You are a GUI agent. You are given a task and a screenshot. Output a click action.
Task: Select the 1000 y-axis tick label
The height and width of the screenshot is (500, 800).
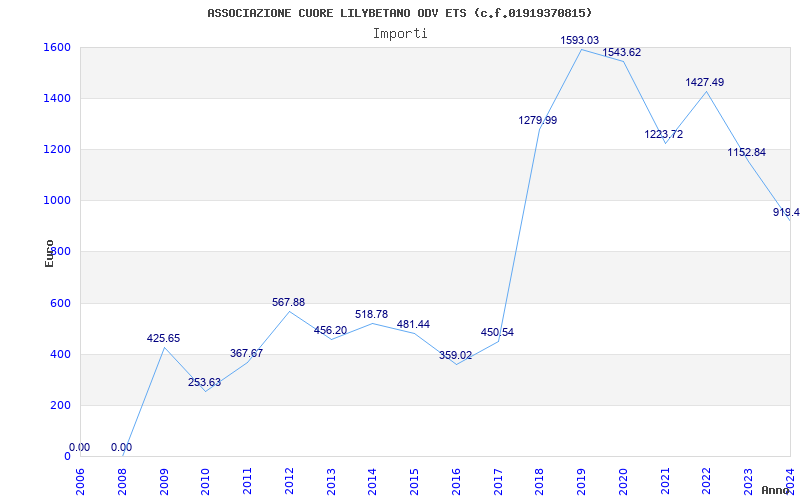tap(57, 201)
